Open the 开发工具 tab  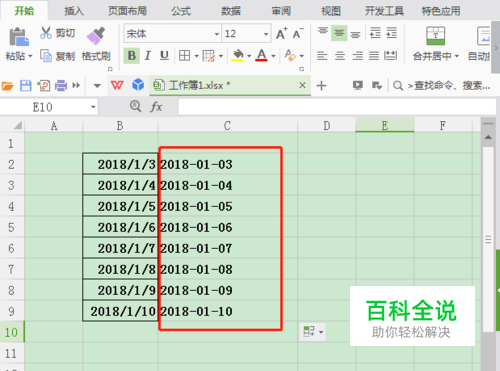coord(384,11)
